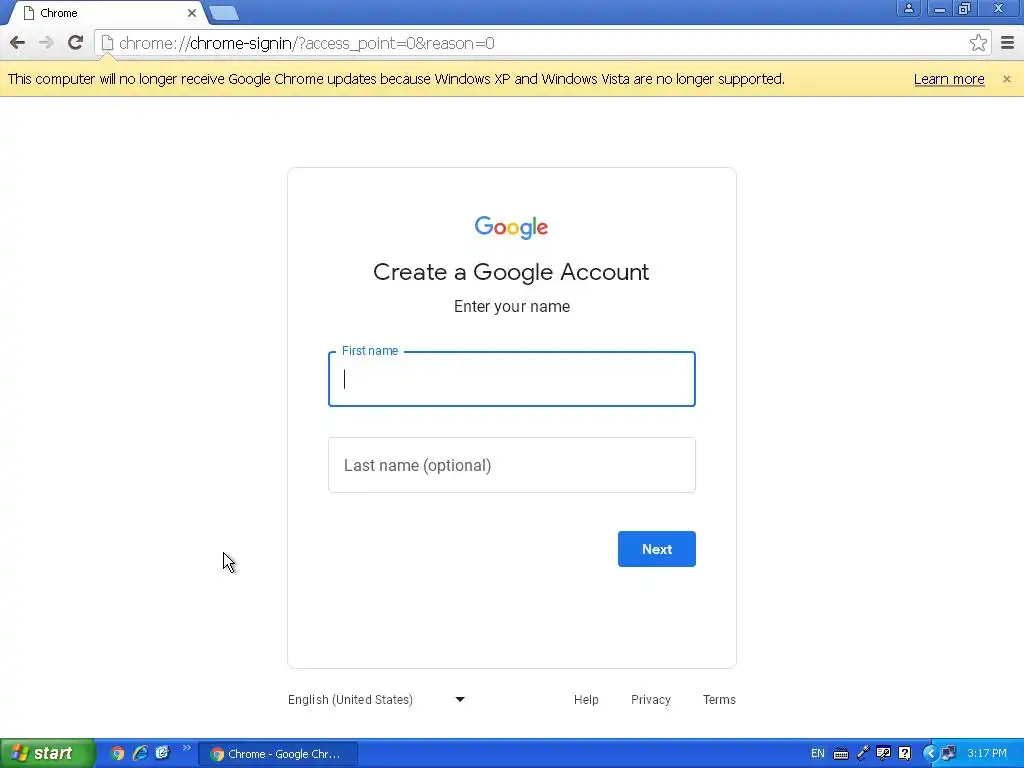This screenshot has height=768, width=1024.
Task: Click the First name field
Action: tap(512, 379)
